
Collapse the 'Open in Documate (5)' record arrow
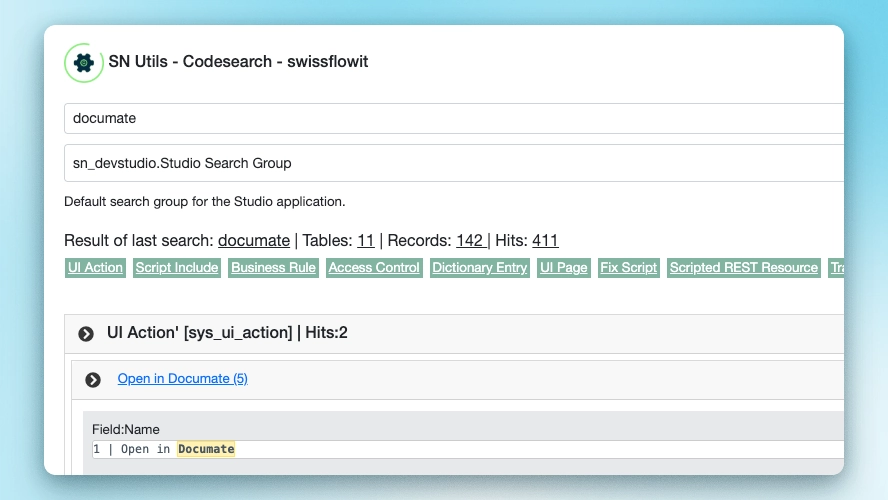[x=93, y=380]
